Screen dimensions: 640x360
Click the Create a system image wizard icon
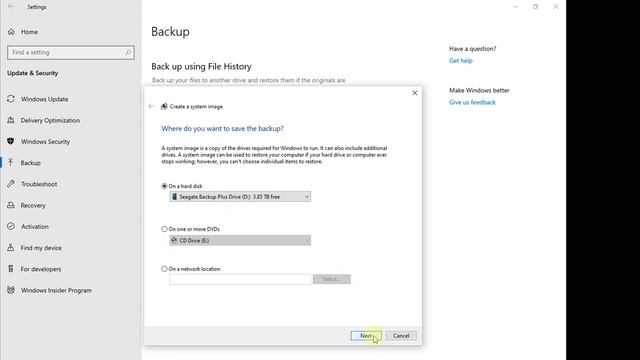pyautogui.click(x=164, y=106)
